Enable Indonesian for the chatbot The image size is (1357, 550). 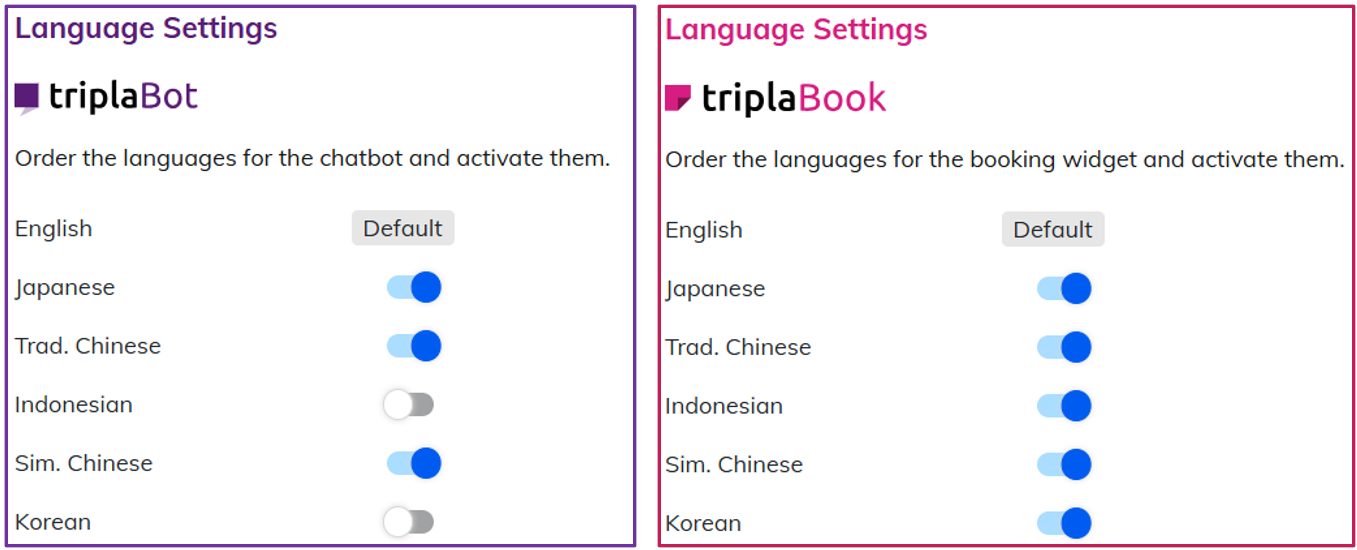409,405
